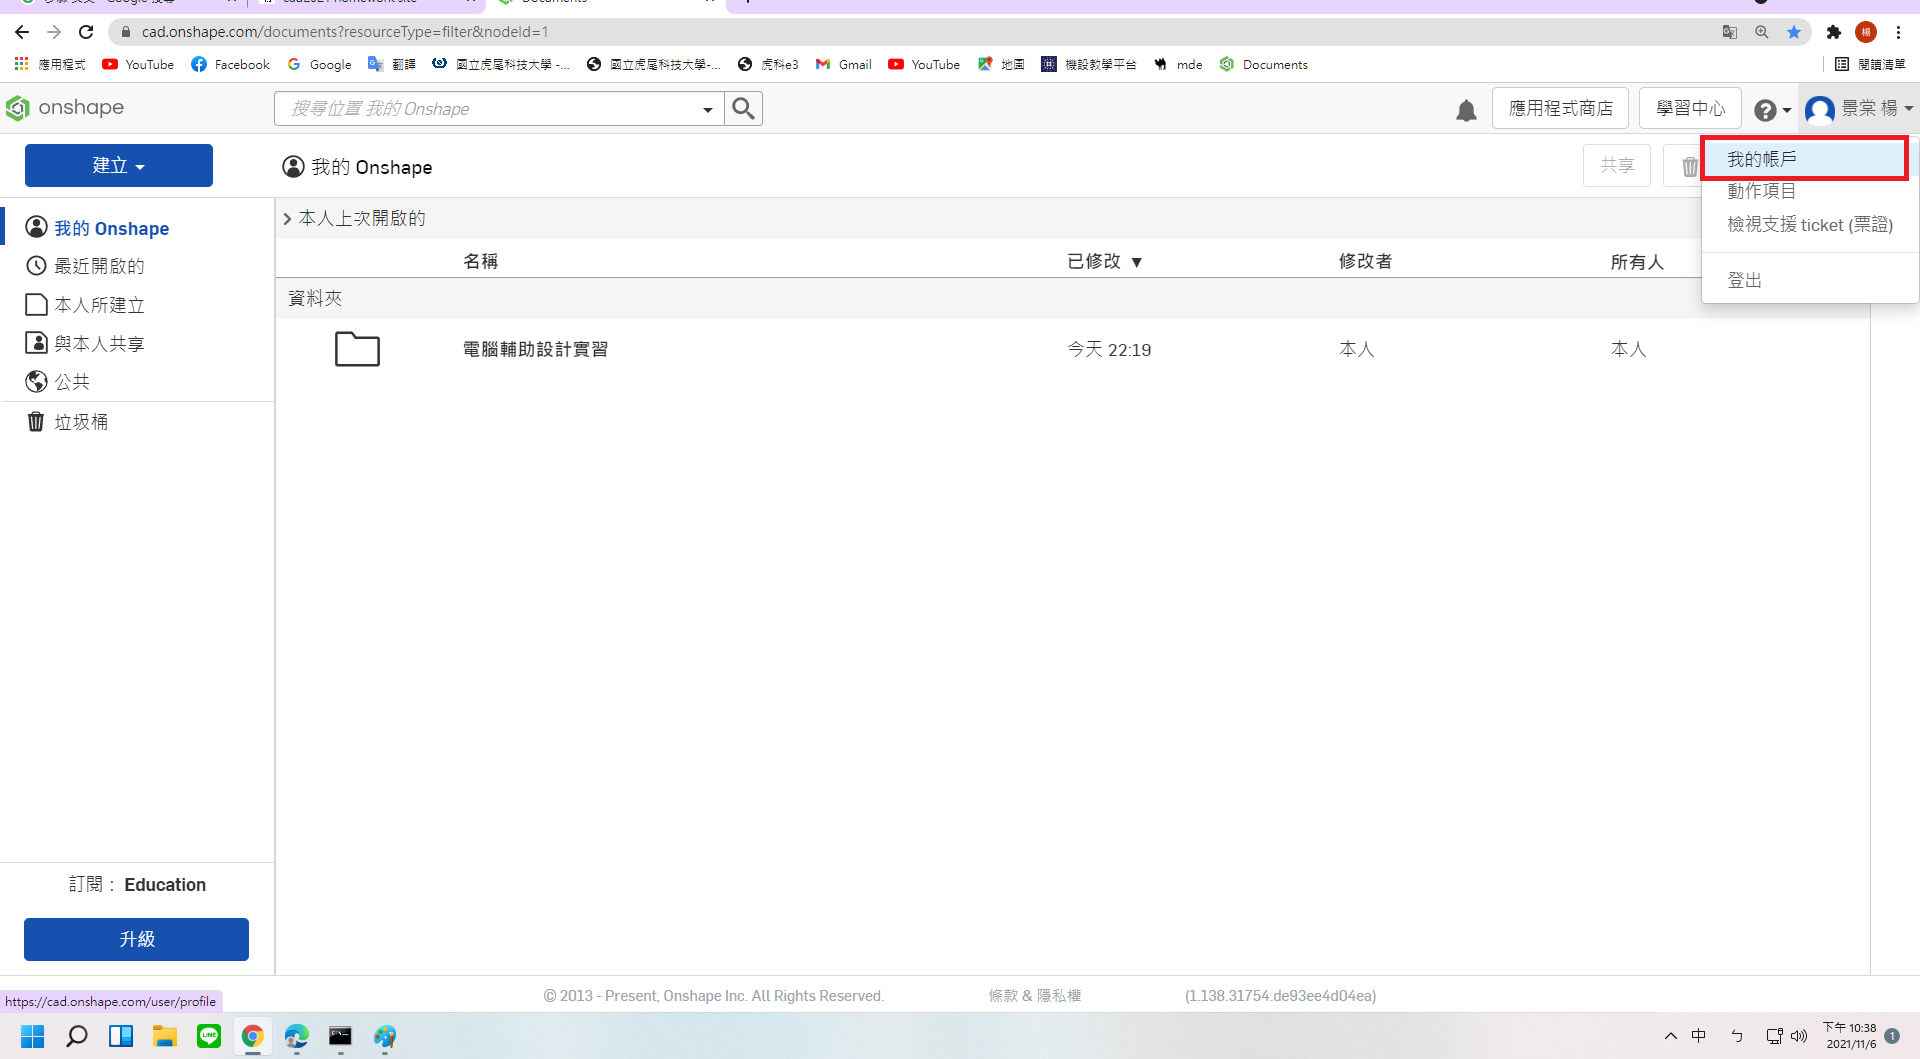Open LINE app in taskbar

pos(209,1036)
